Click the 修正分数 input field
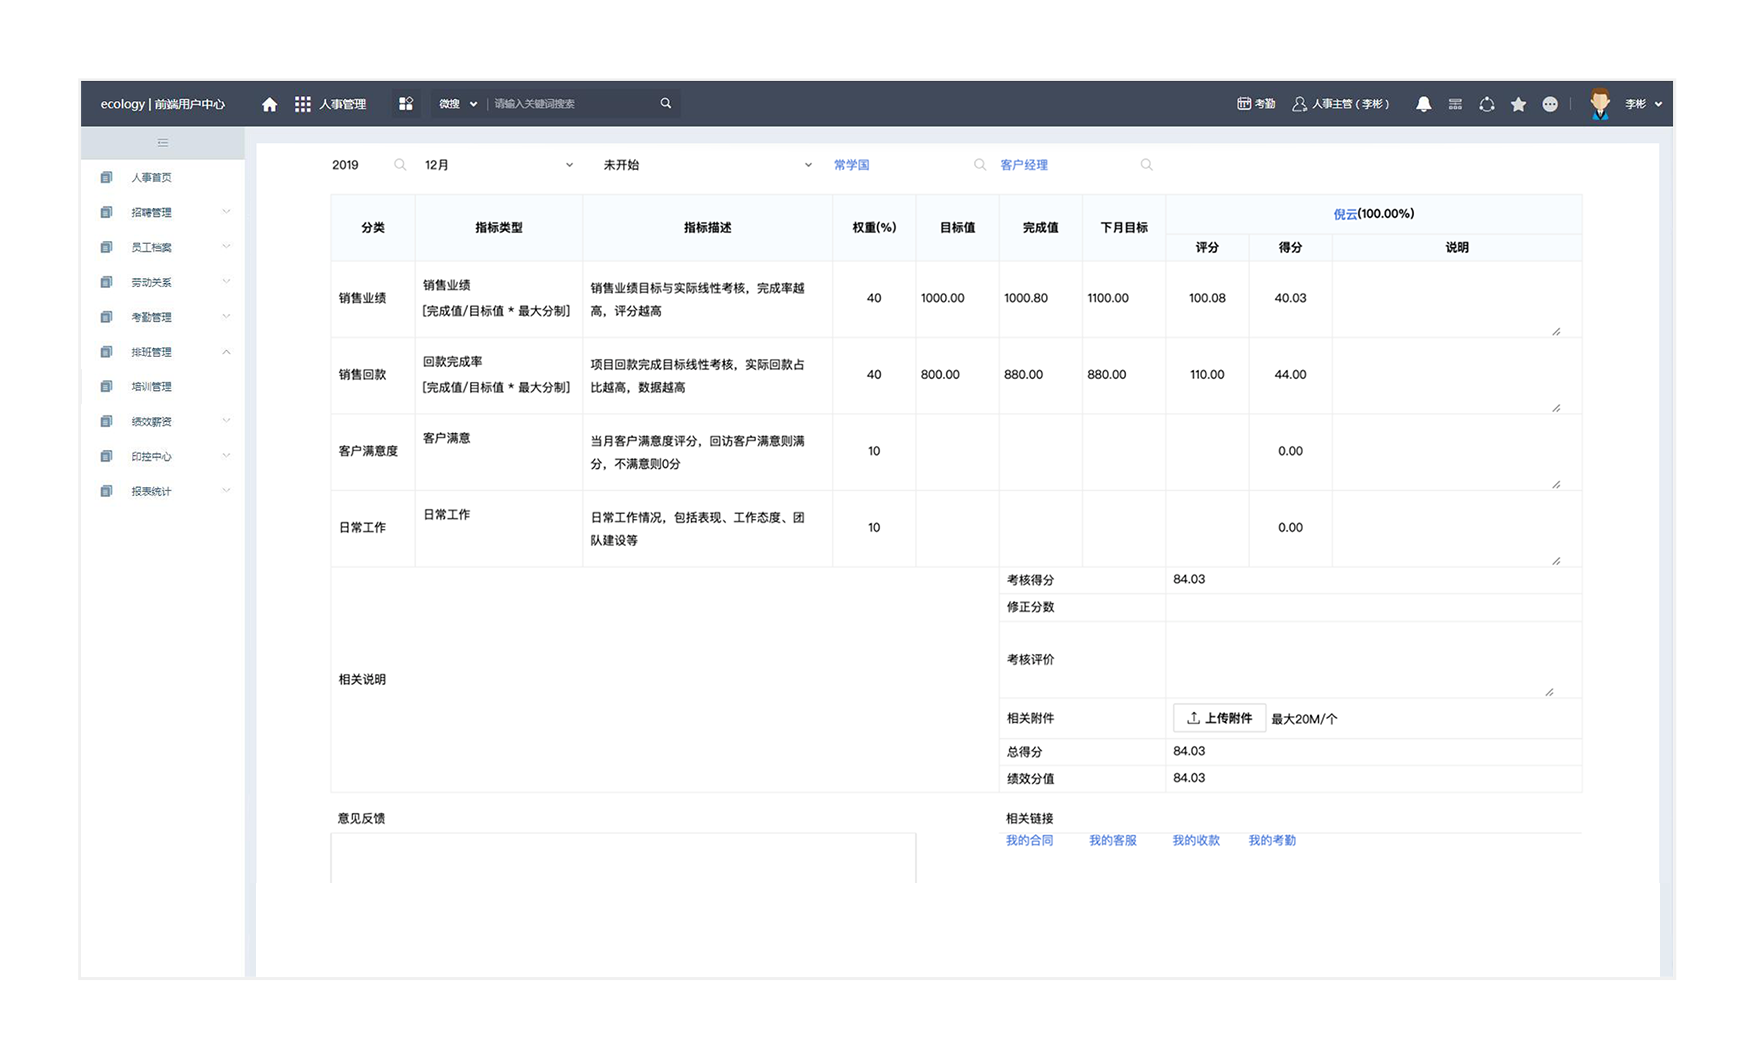1754x1058 pixels. click(x=1372, y=607)
